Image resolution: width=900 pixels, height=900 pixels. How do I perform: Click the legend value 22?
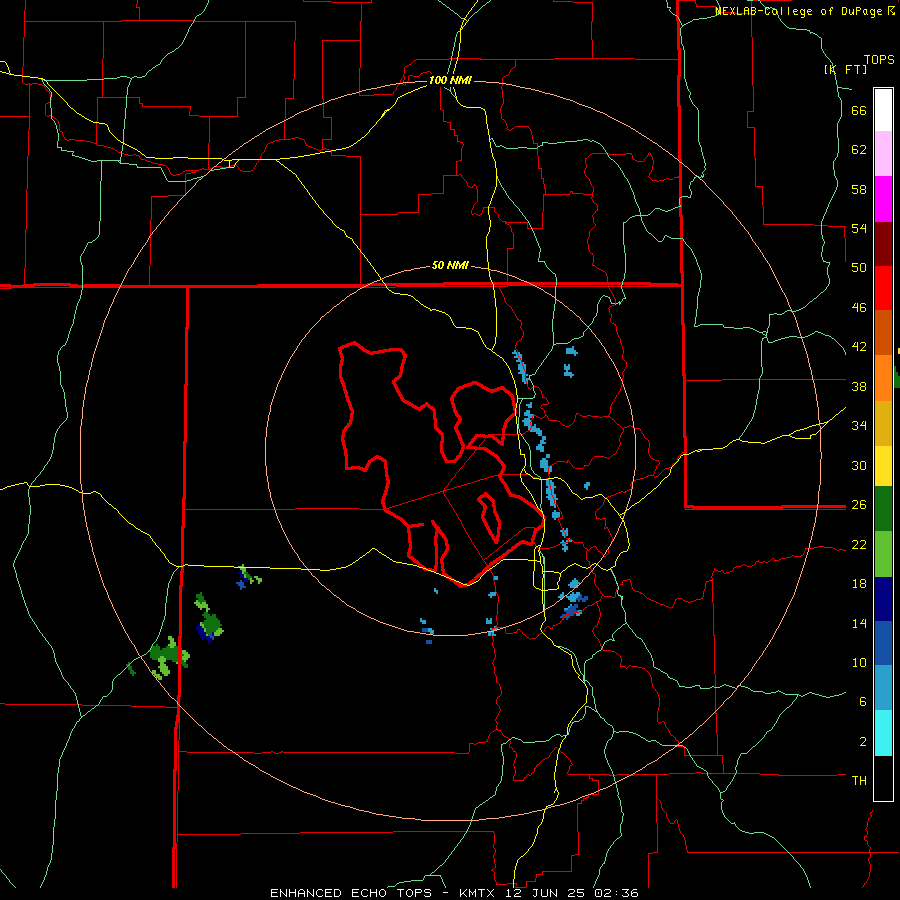click(859, 544)
